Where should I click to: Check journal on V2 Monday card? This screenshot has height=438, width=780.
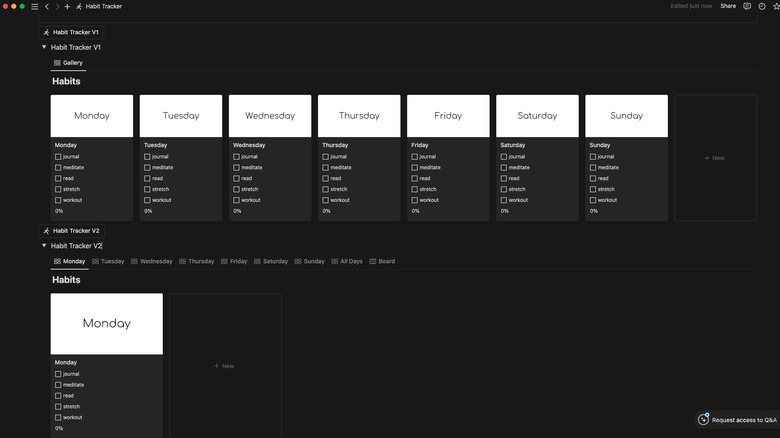(58, 374)
